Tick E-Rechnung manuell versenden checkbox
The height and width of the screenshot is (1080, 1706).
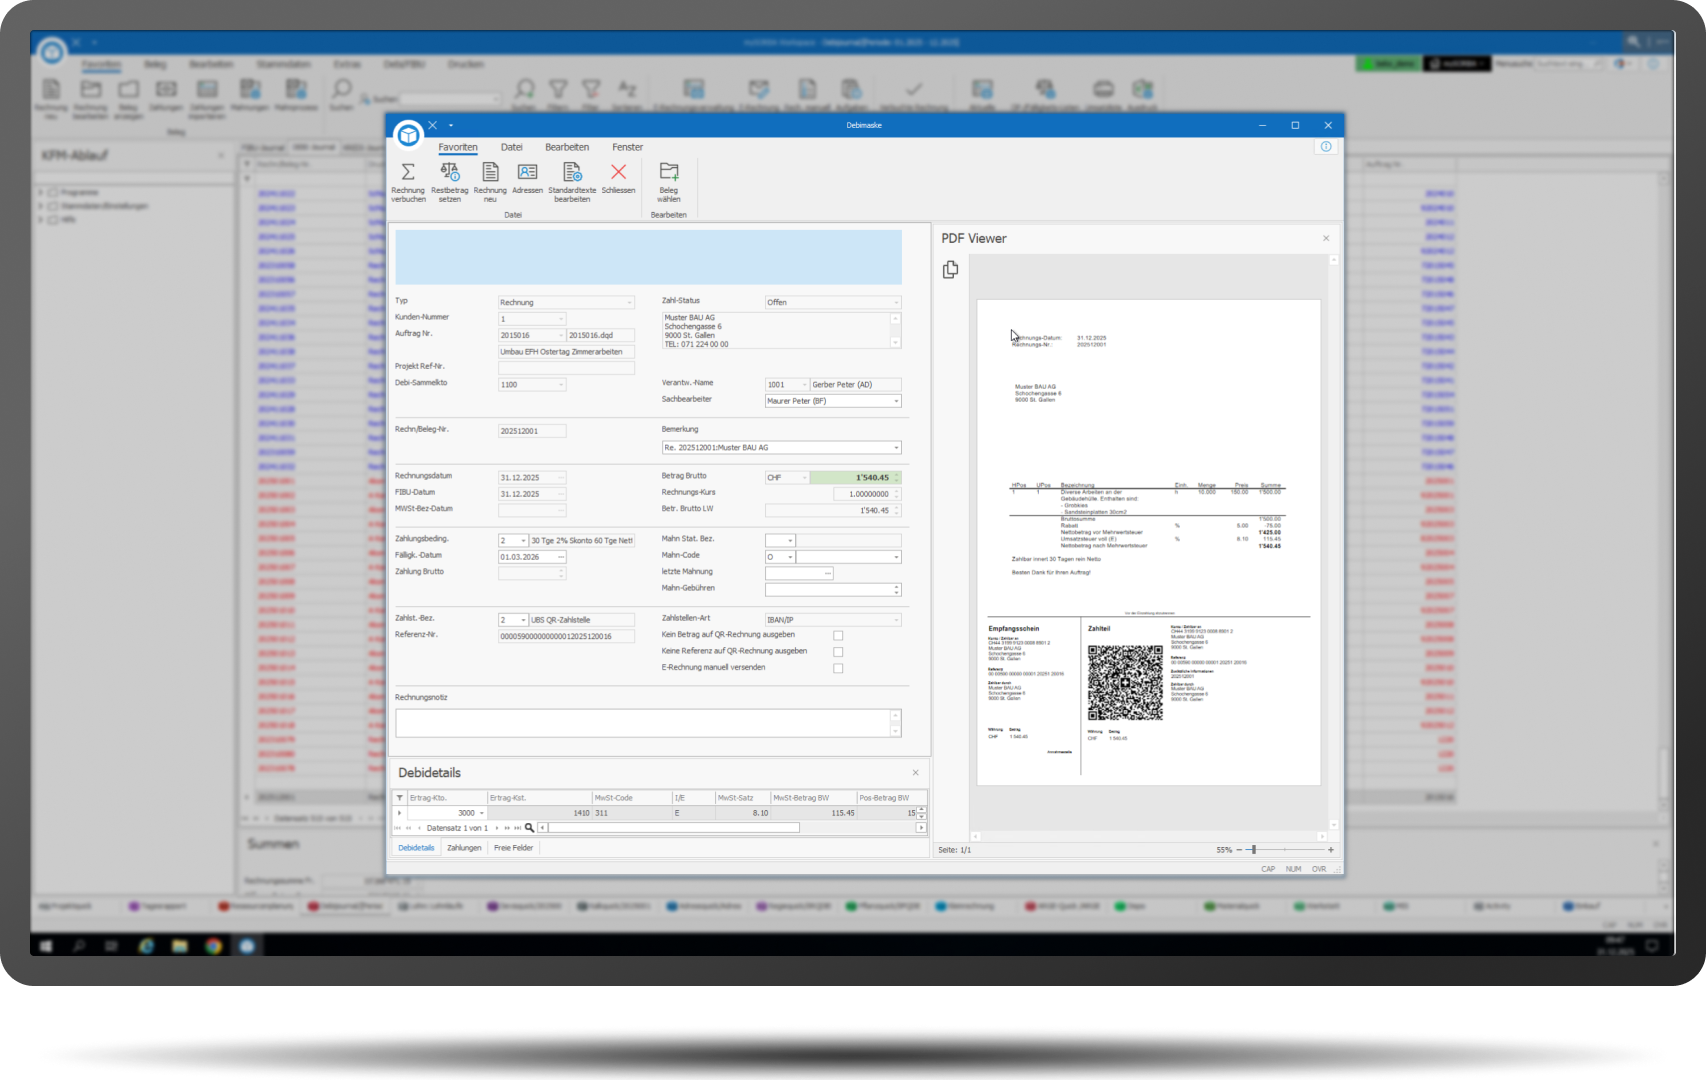[838, 668]
